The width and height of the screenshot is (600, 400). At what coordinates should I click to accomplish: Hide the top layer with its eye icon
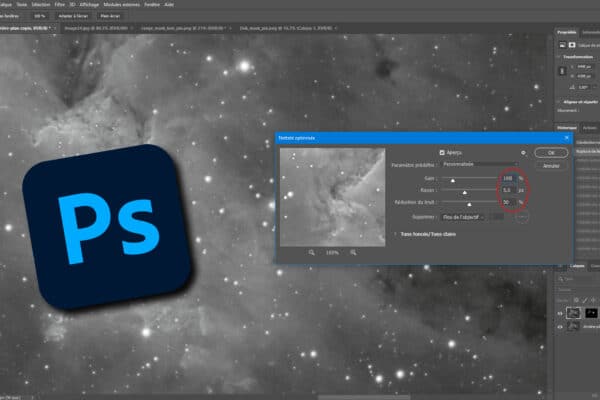click(560, 313)
